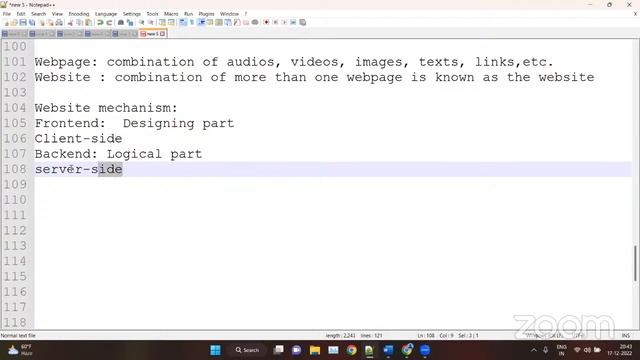Open the Language menu
Screen dimensions: 640x360
[106, 14]
